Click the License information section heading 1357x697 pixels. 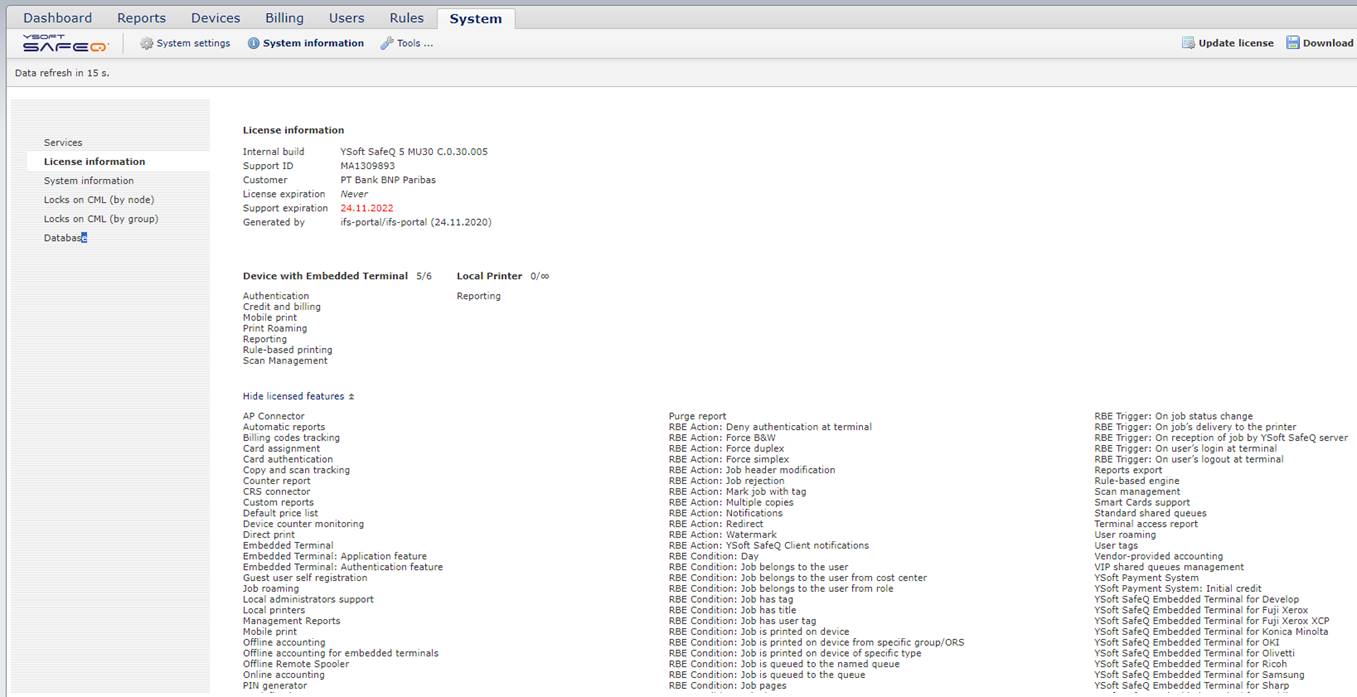[293, 130]
